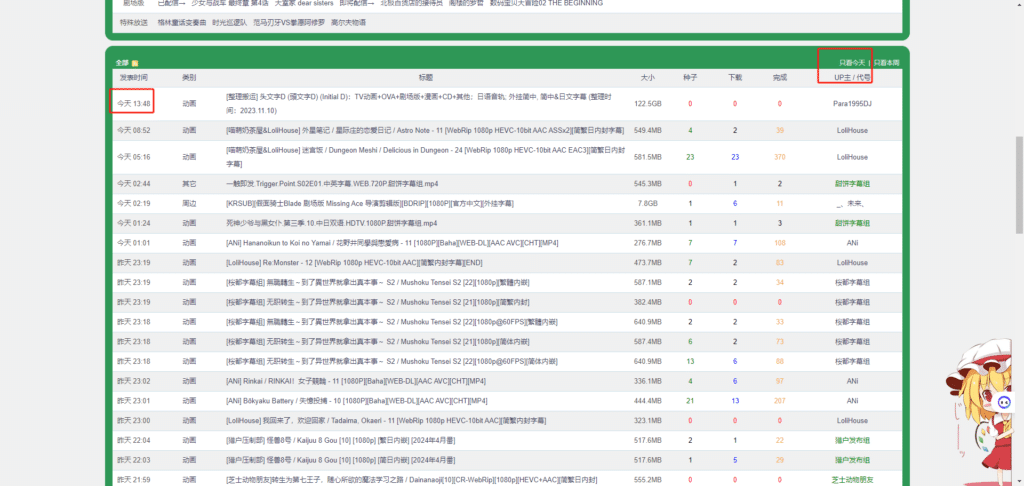
Task: Select the 207 completed count cell
Action: [x=780, y=400]
